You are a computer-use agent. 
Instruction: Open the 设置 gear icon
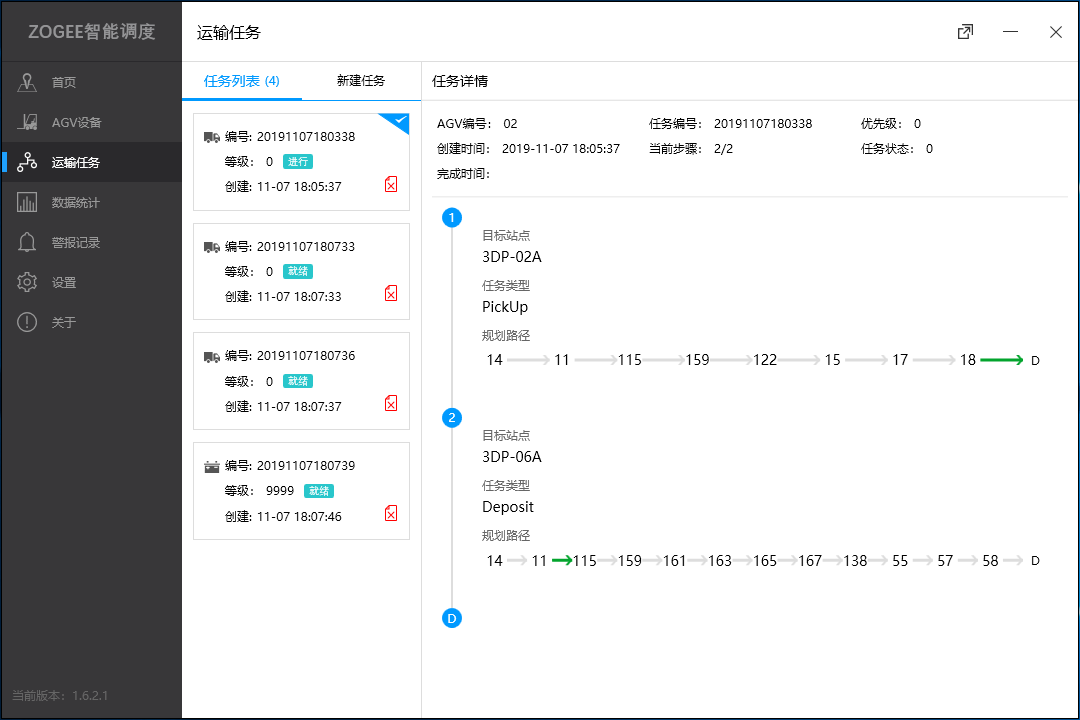[27, 282]
